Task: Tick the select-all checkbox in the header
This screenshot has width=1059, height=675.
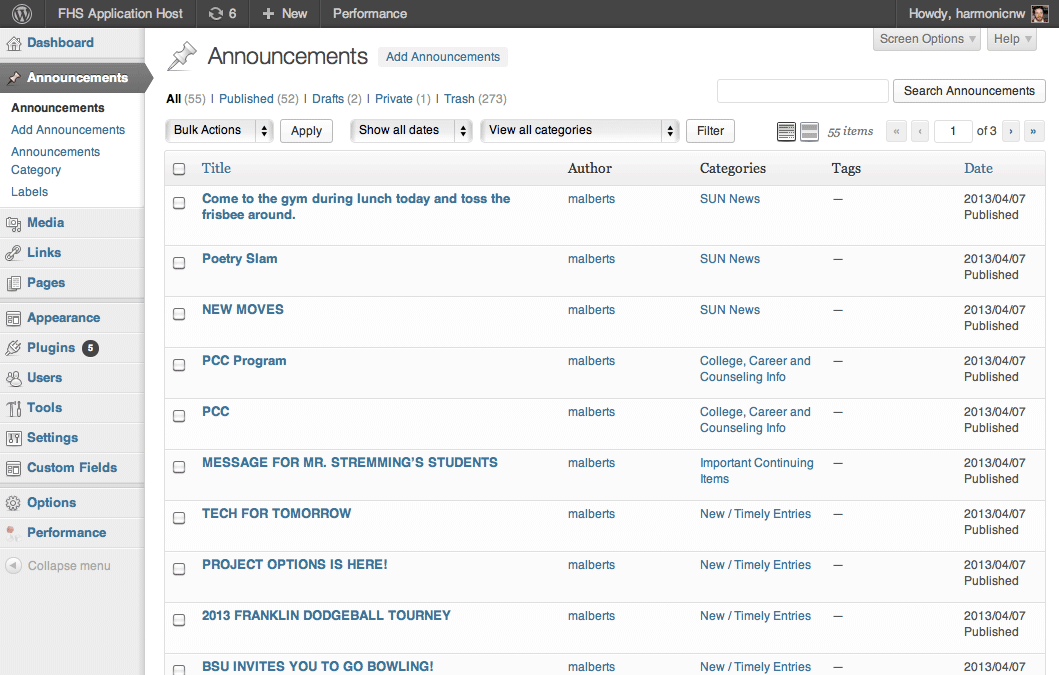Action: tap(179, 169)
